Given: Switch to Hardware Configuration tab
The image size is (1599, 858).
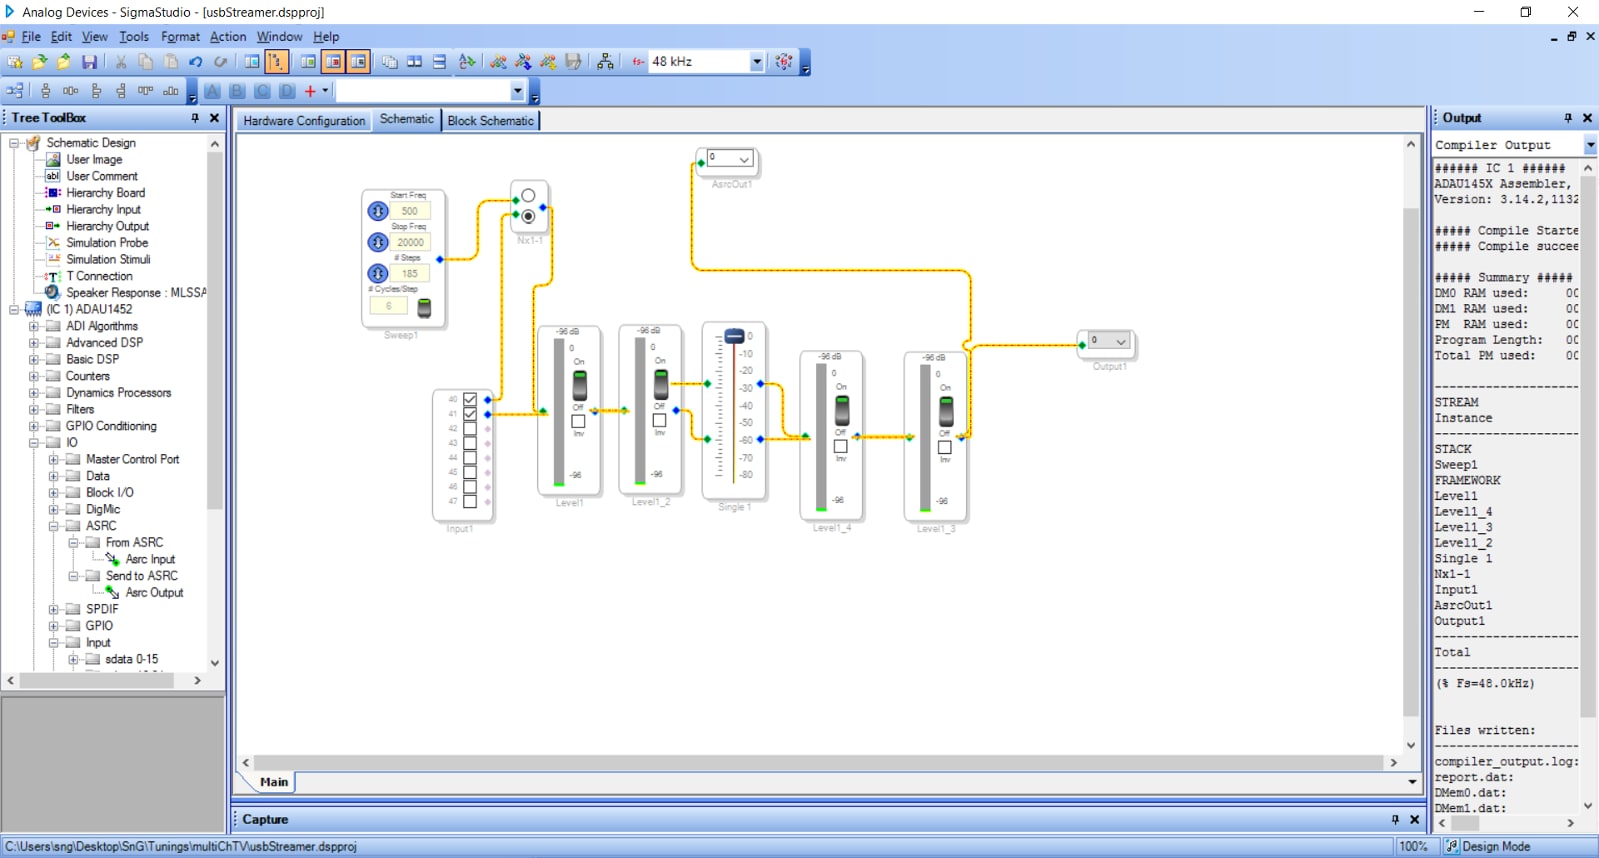Looking at the screenshot, I should tap(304, 121).
